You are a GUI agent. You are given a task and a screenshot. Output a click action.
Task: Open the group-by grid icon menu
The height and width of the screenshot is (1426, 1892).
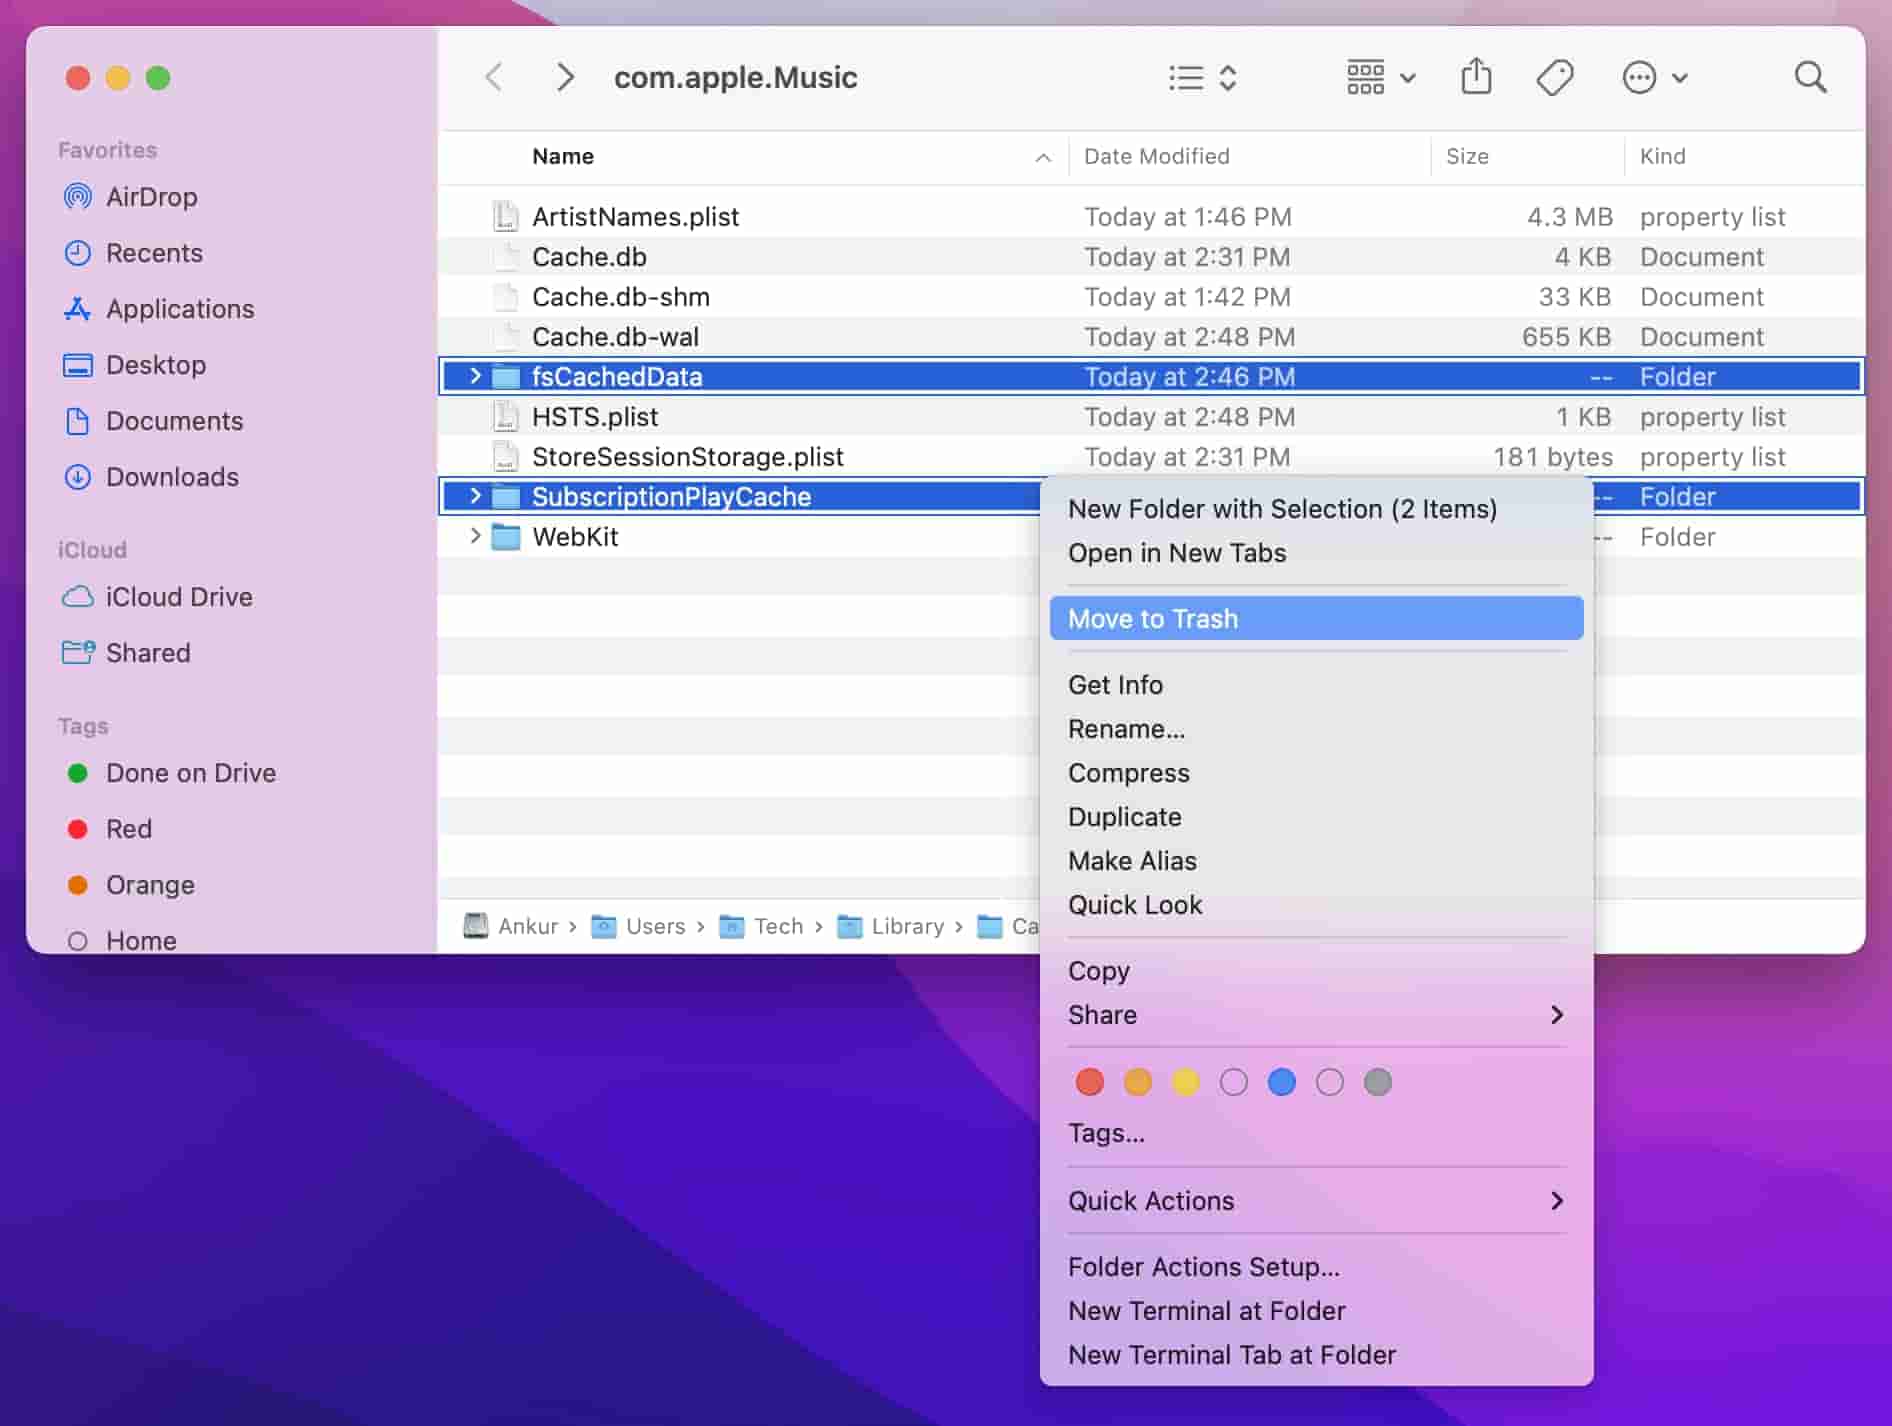point(1380,77)
